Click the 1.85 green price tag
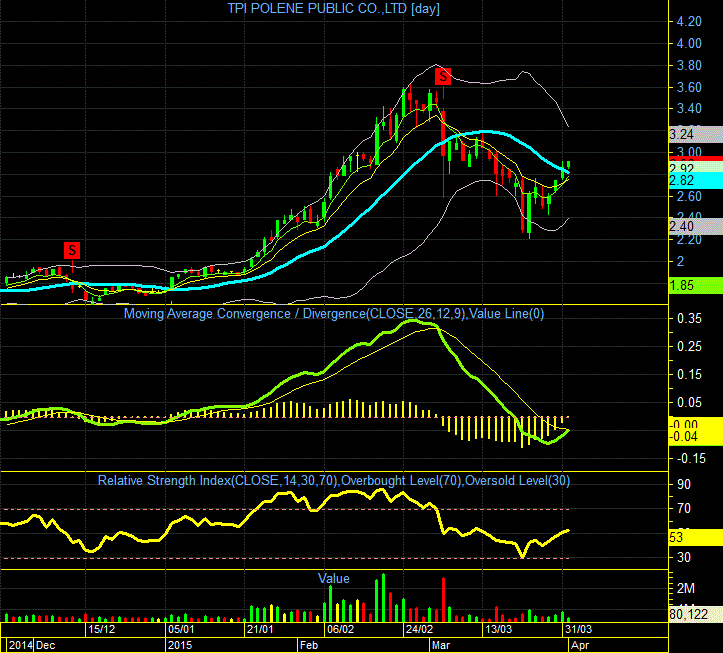This screenshot has width=723, height=653. [695, 285]
